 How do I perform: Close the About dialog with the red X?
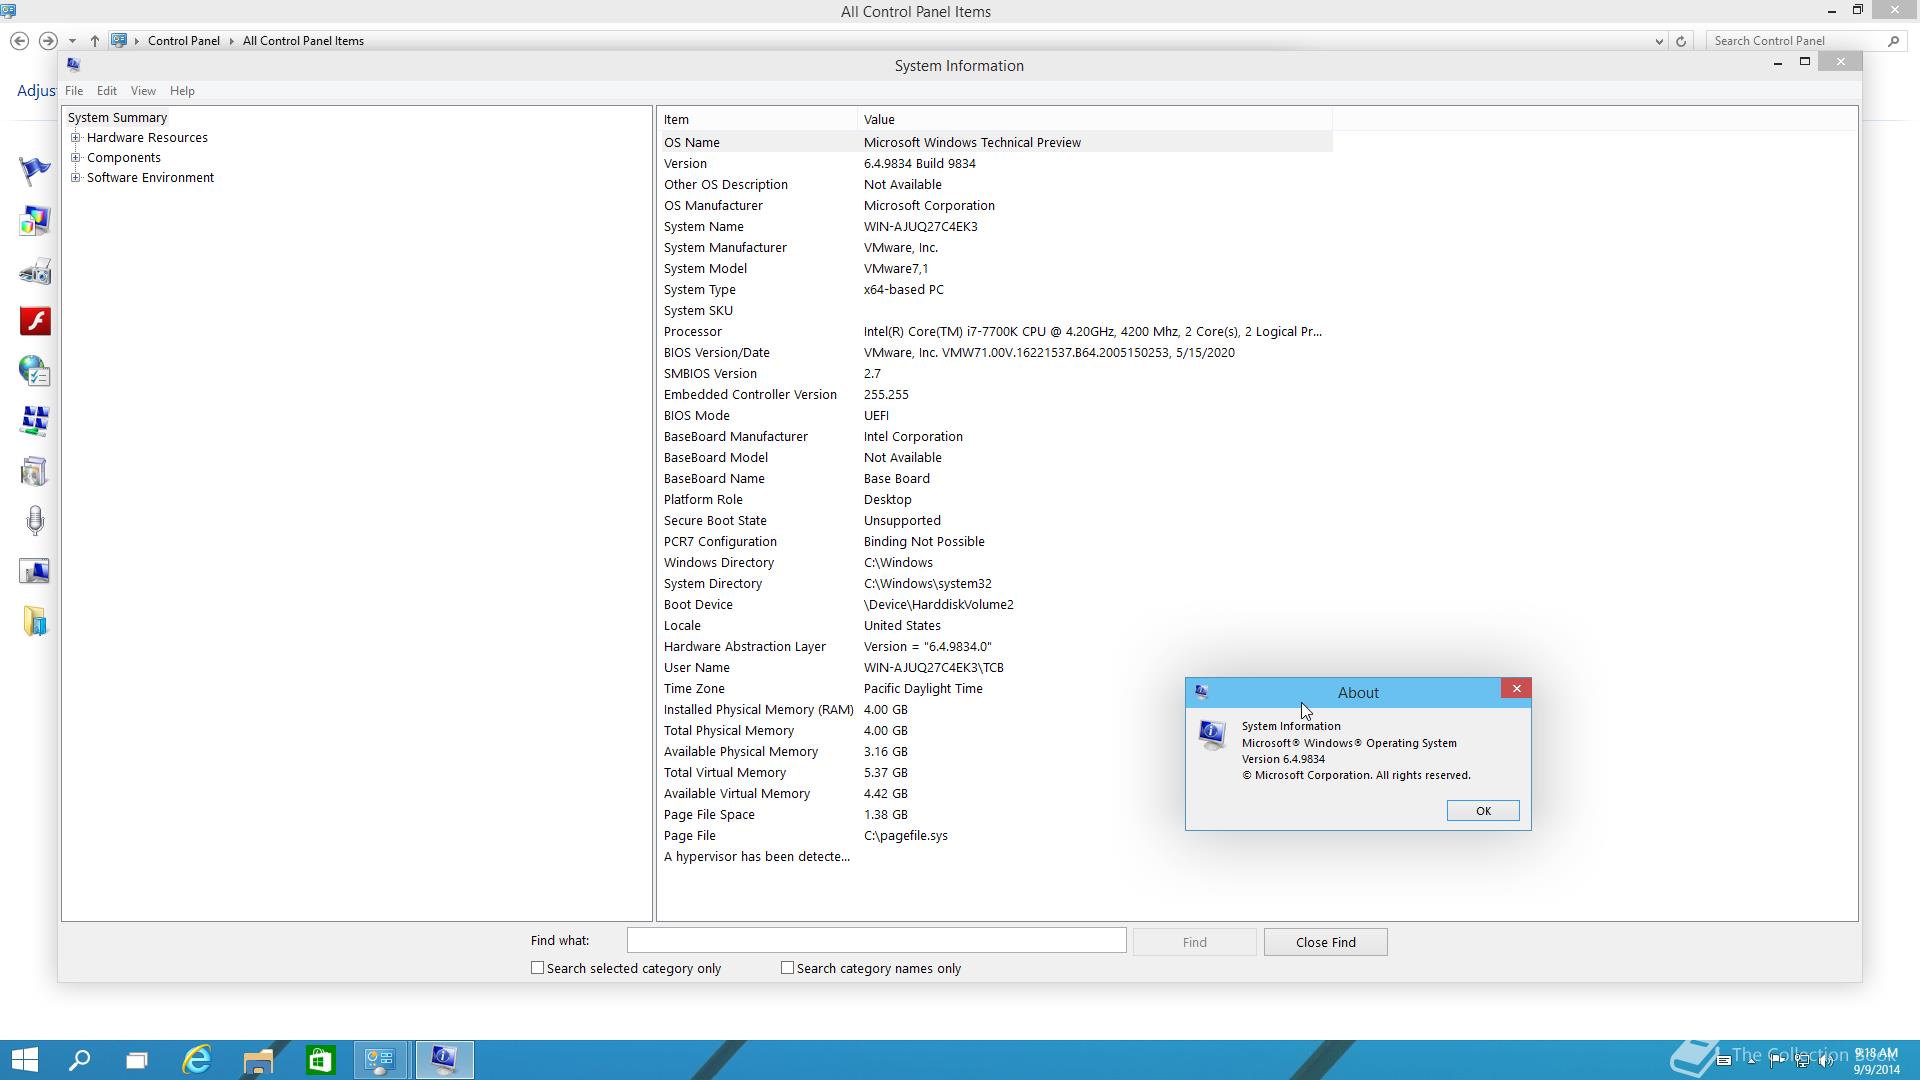pos(1516,689)
